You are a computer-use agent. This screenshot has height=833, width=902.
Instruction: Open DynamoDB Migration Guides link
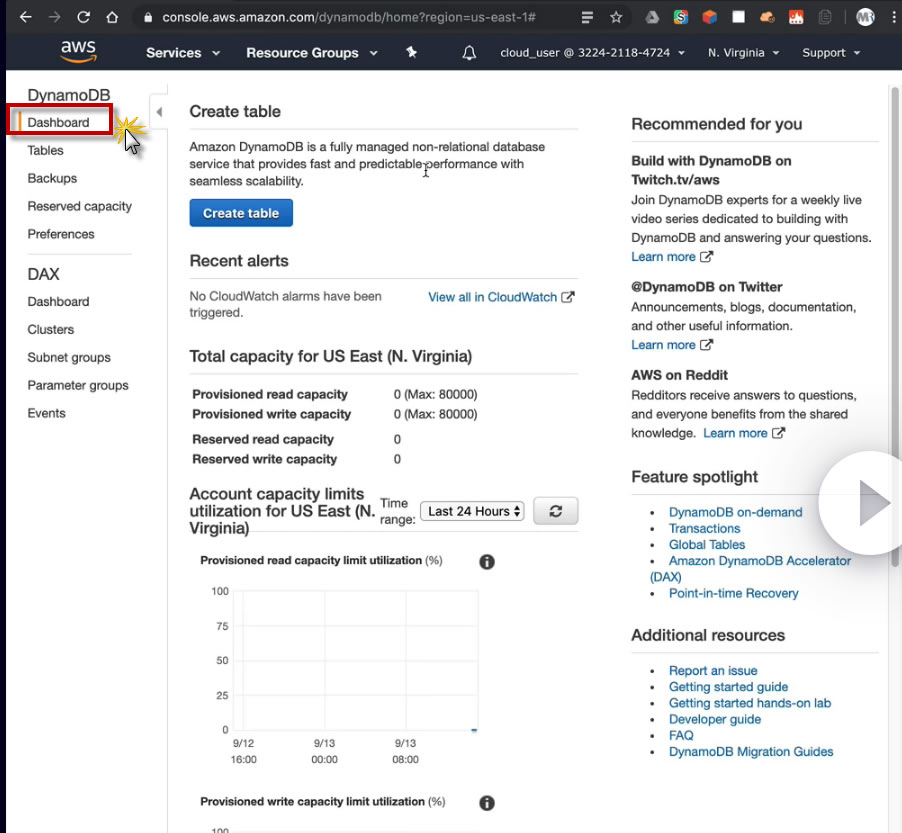coord(751,751)
